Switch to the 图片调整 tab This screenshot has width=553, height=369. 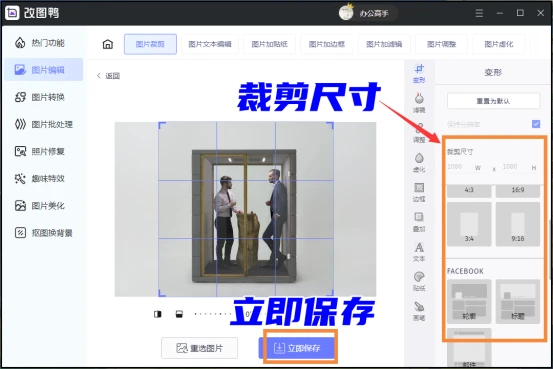click(442, 44)
